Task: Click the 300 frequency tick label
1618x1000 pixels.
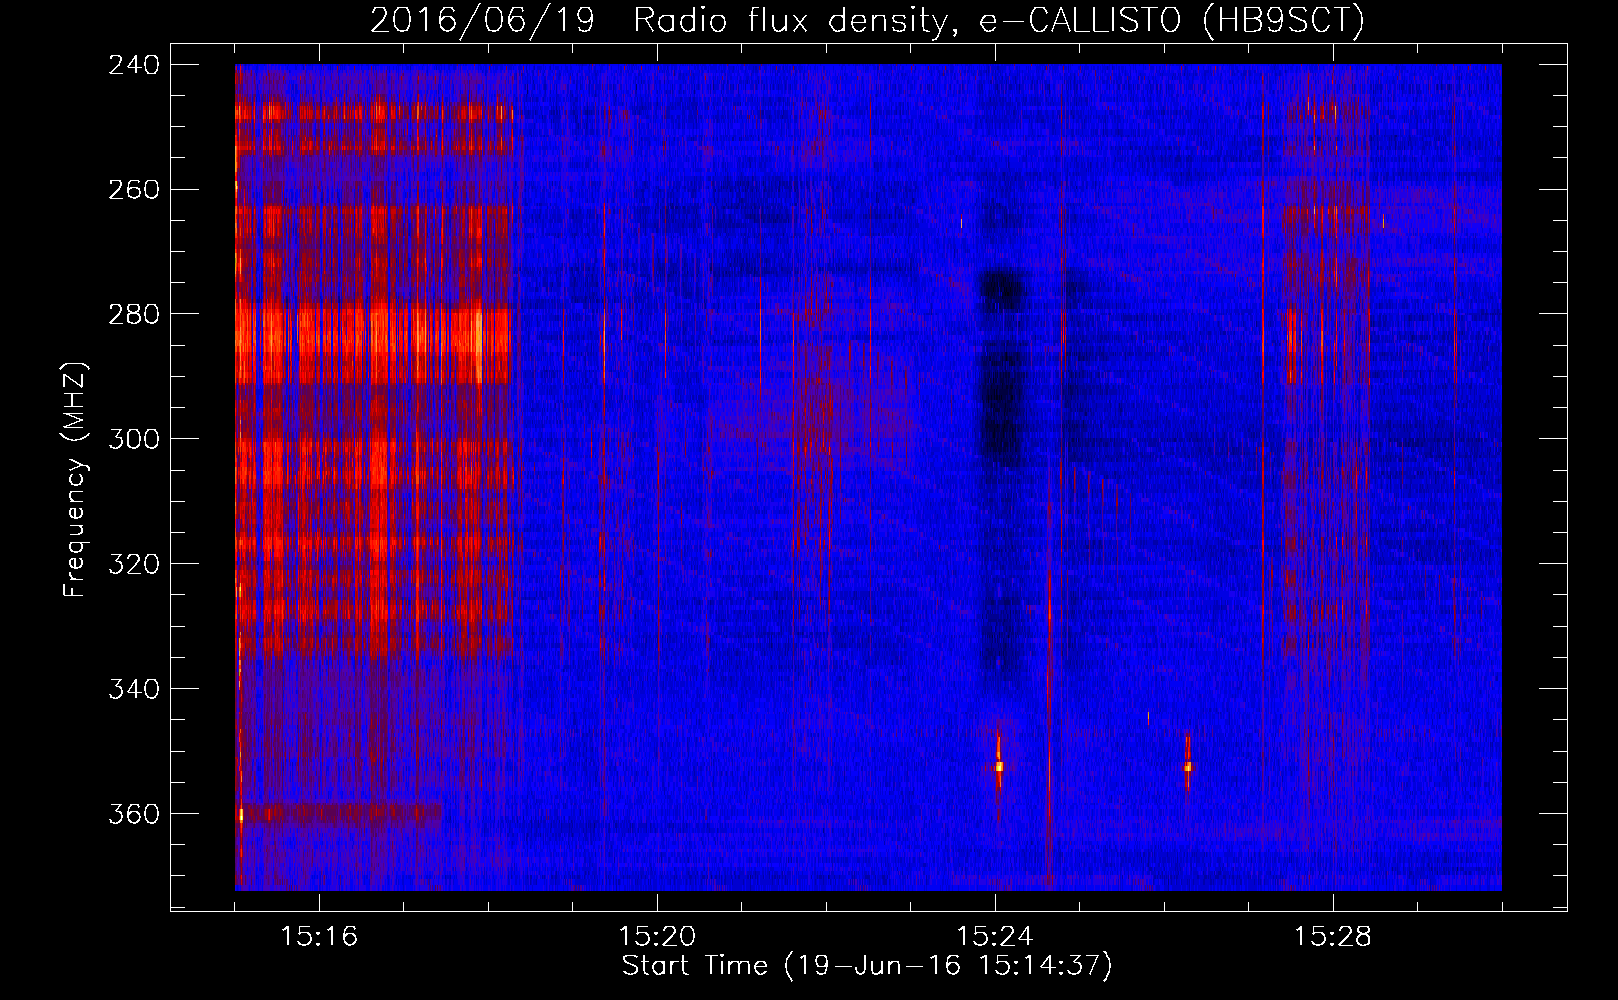Action: 134,440
